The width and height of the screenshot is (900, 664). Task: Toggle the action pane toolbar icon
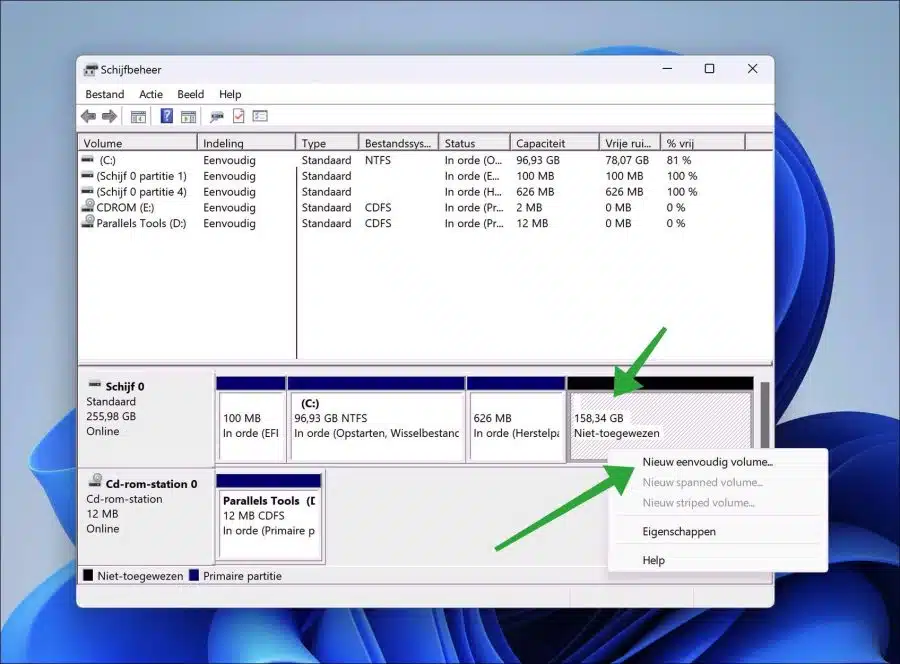point(188,117)
